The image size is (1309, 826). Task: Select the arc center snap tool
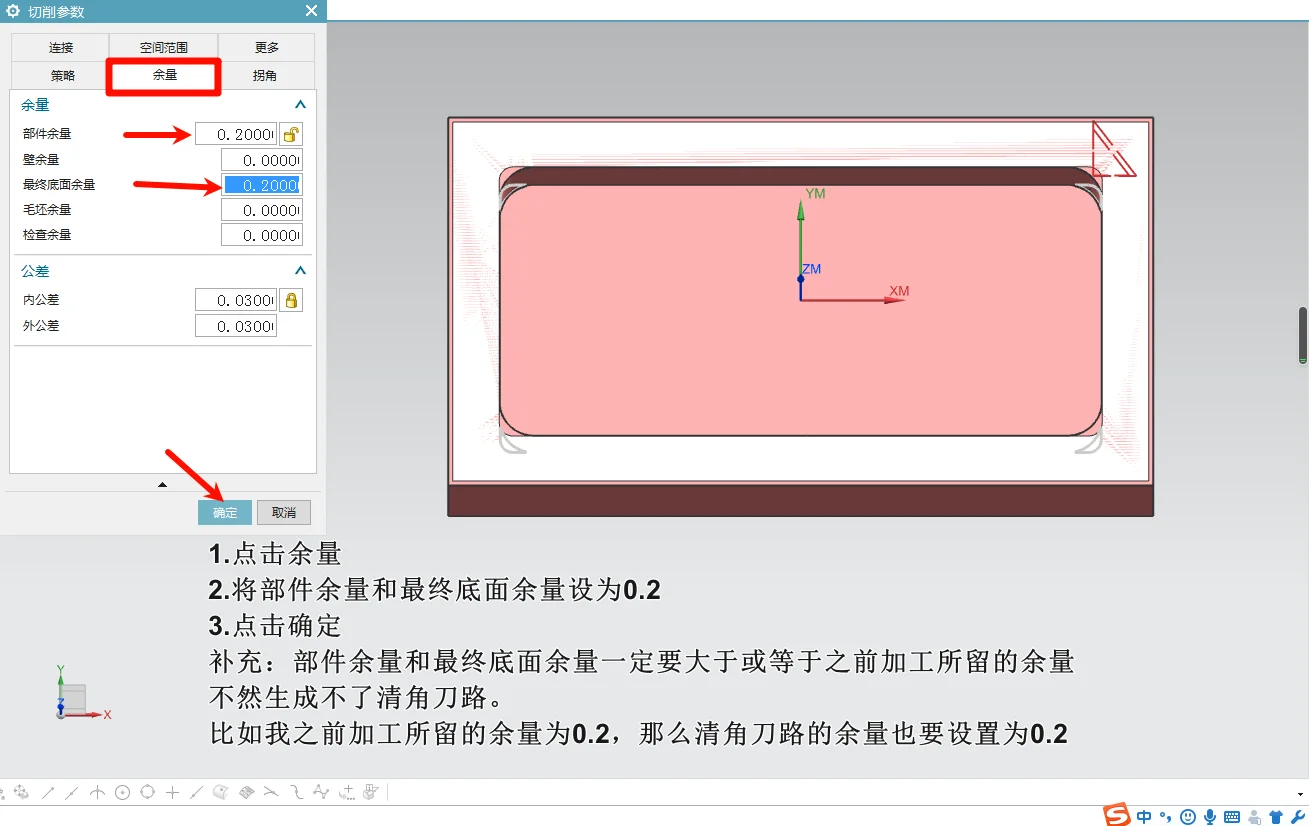[122, 792]
